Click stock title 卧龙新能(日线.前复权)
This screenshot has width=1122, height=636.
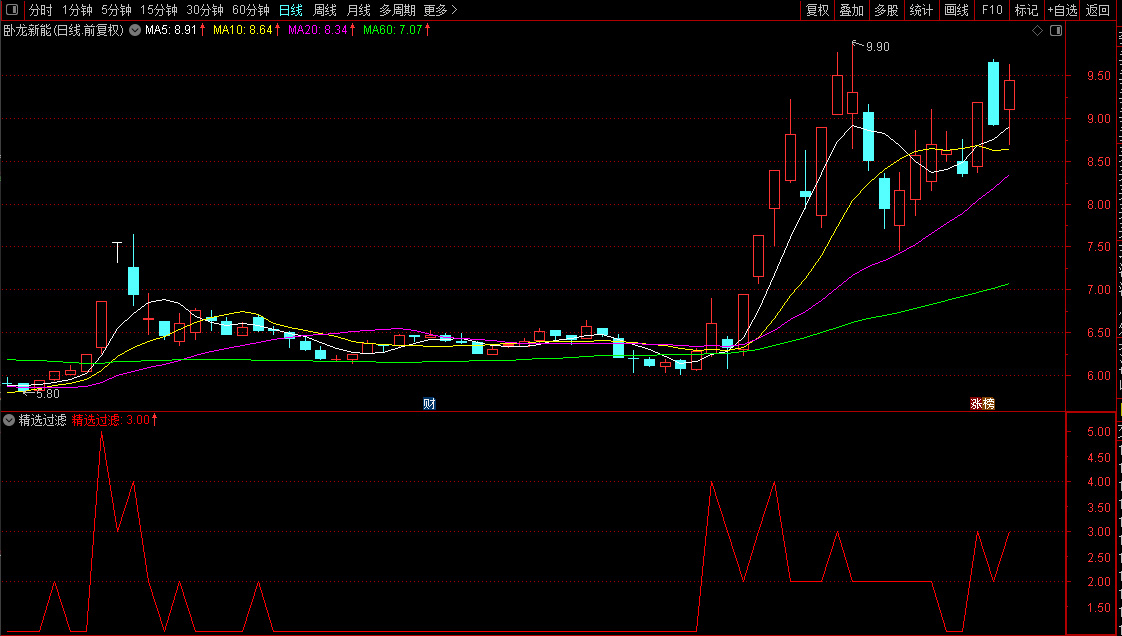coord(64,30)
